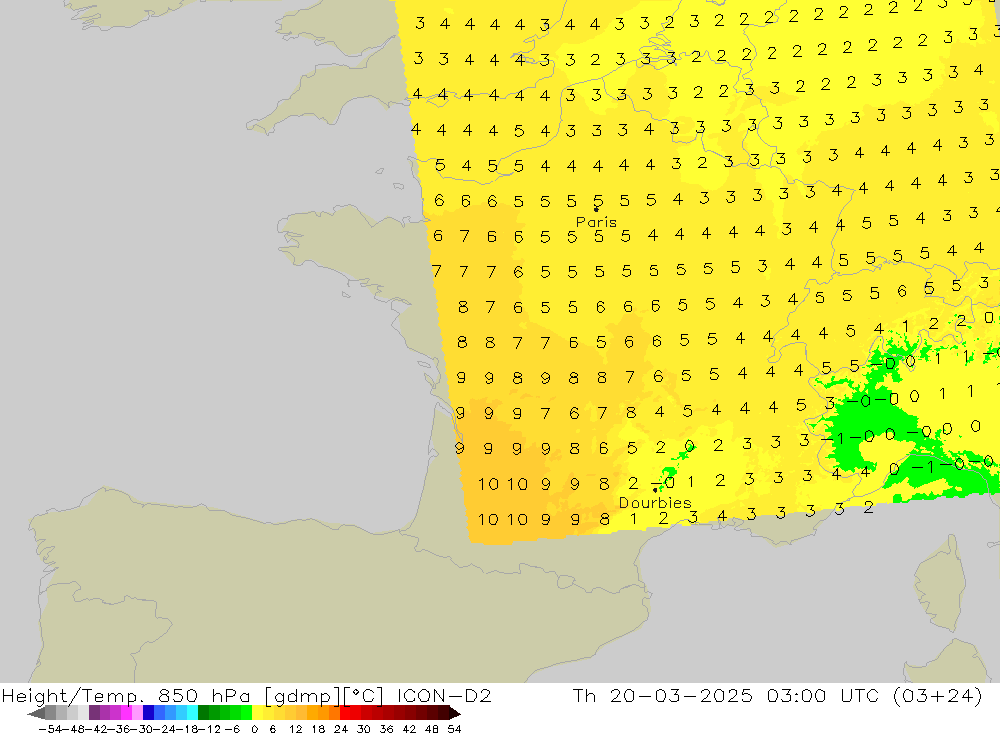Screen dimensions: 1000x733
Task: Click the '[gdmp]' unit label
Action: pyautogui.click(x=303, y=696)
